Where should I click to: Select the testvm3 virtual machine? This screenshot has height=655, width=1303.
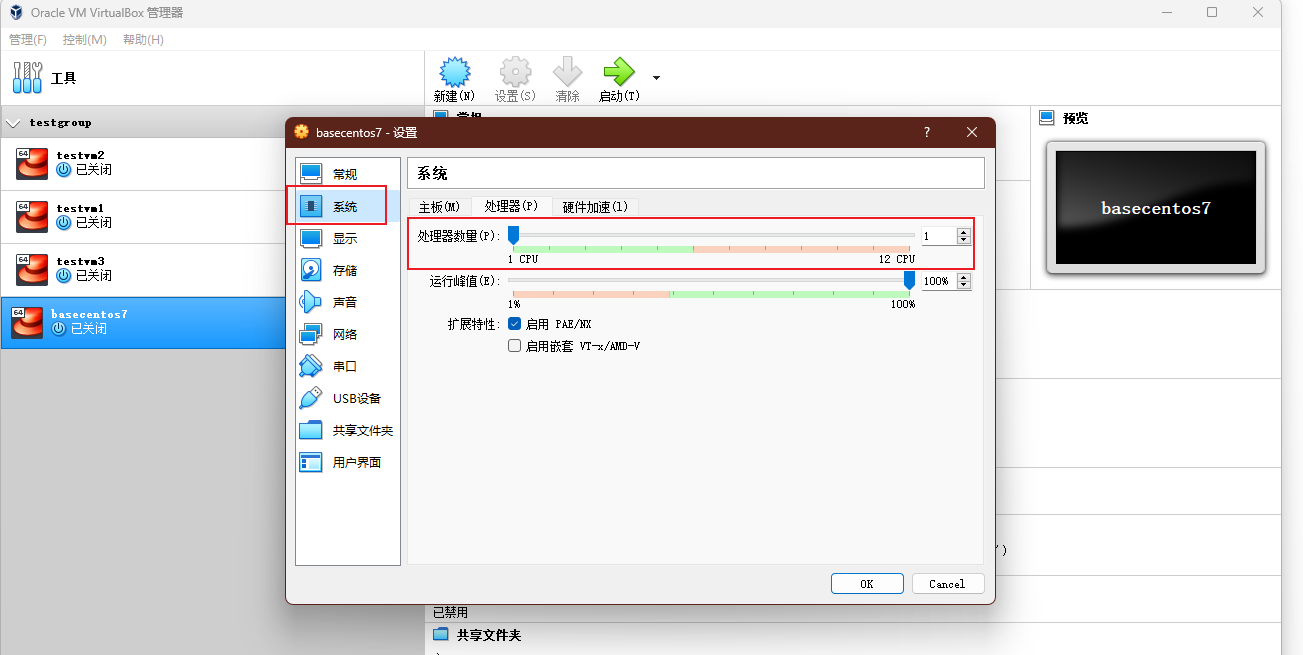click(x=212, y=269)
